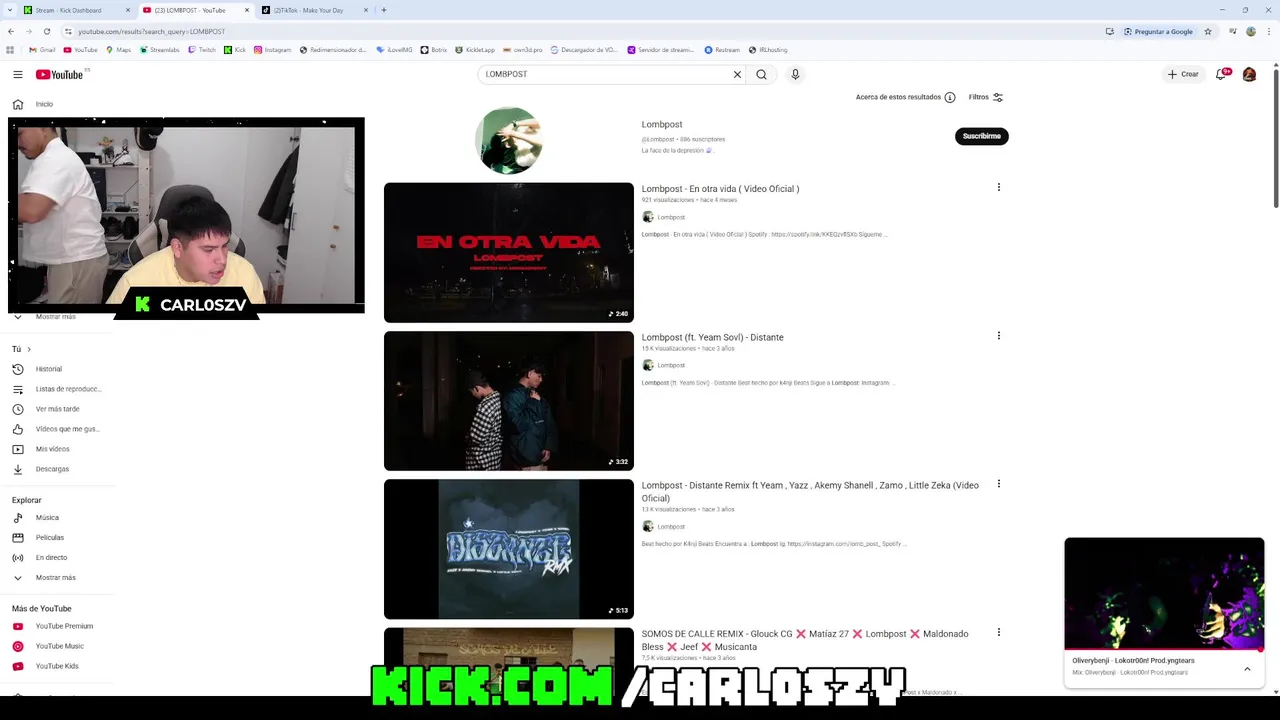Open the tab search dropdown arrow
The image size is (1280, 720).
(9, 10)
